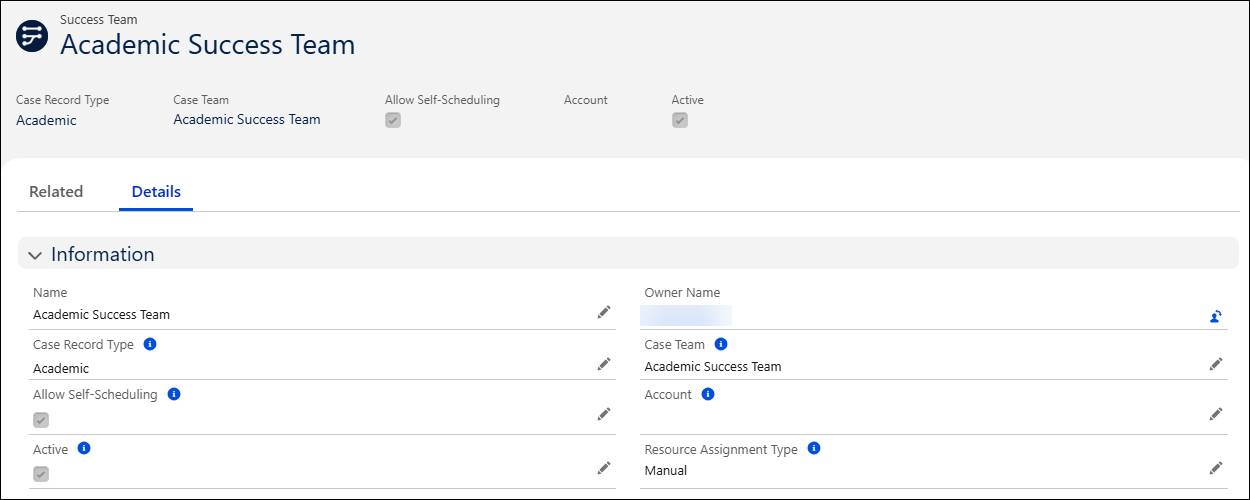Screen dimensions: 1250x500
Task: Open the Academic record type link
Action: click(x=46, y=121)
